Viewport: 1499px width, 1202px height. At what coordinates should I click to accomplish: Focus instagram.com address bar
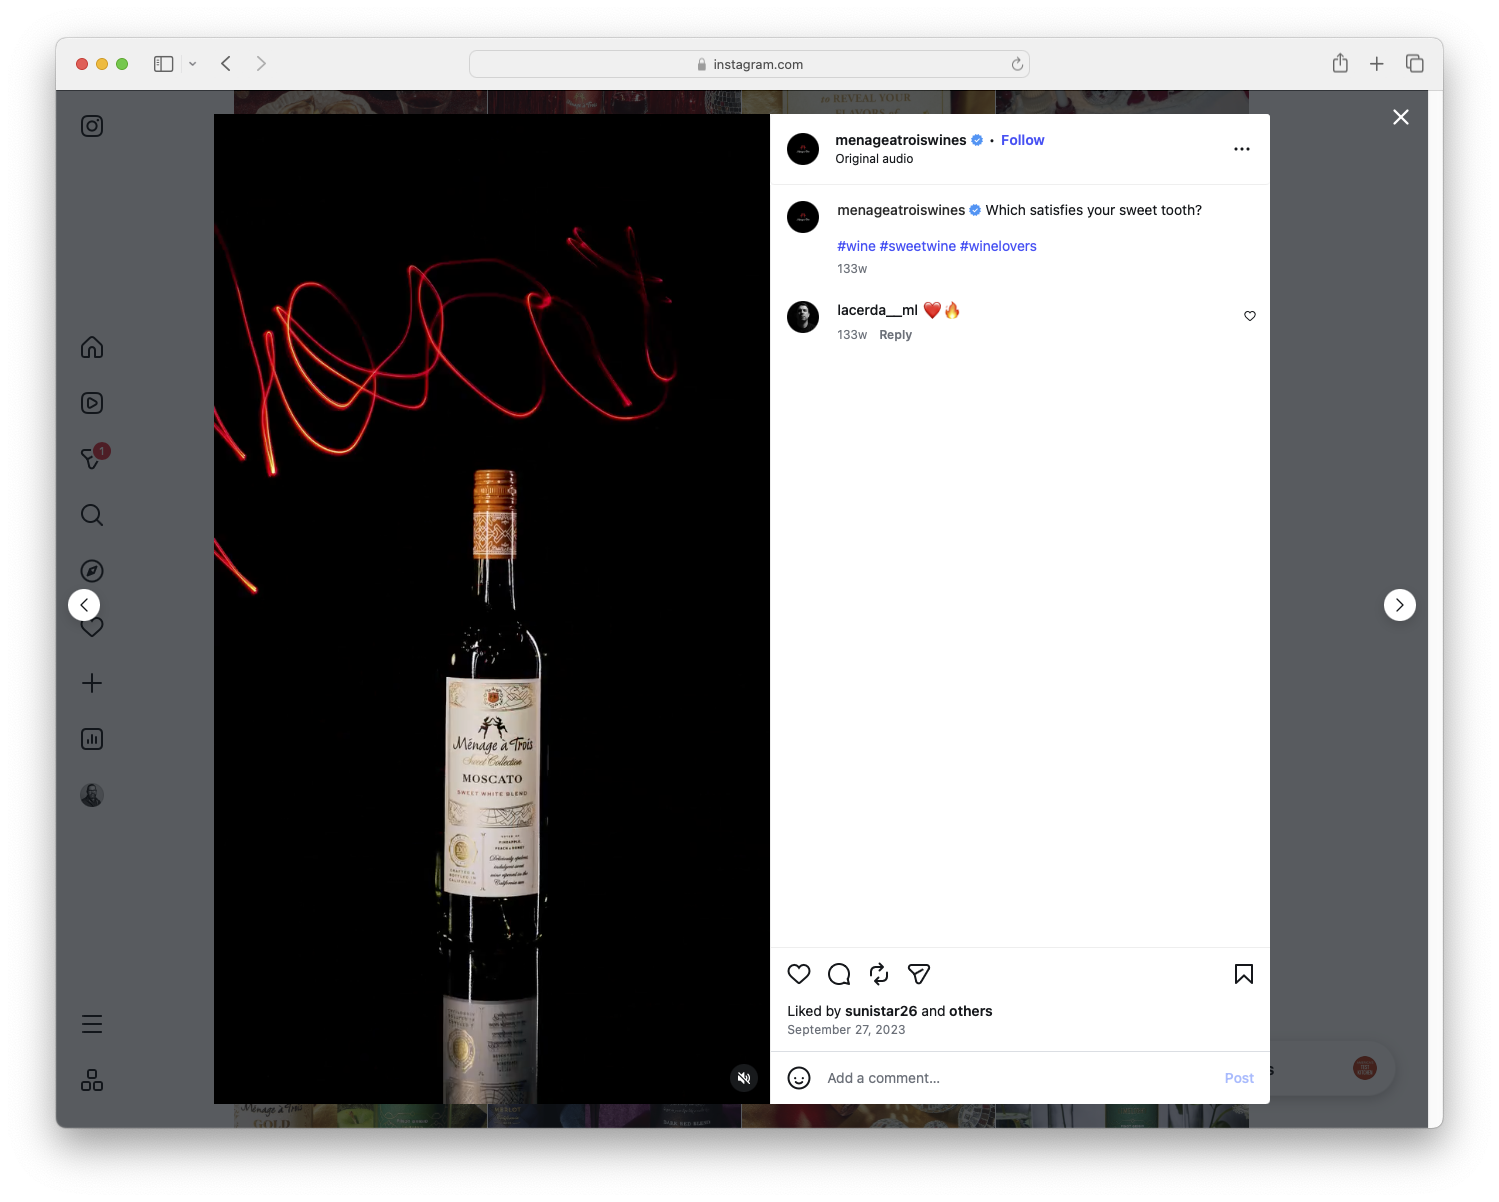pos(749,64)
